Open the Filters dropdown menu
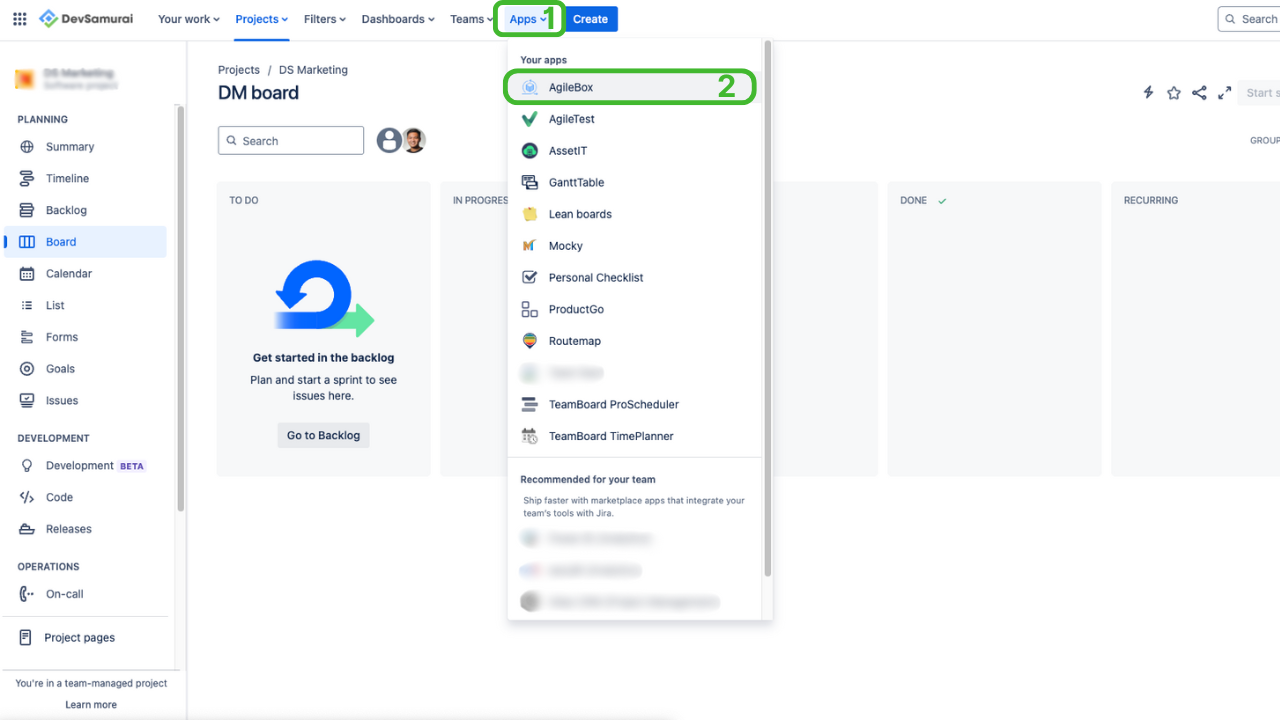The image size is (1280, 720). tap(325, 19)
